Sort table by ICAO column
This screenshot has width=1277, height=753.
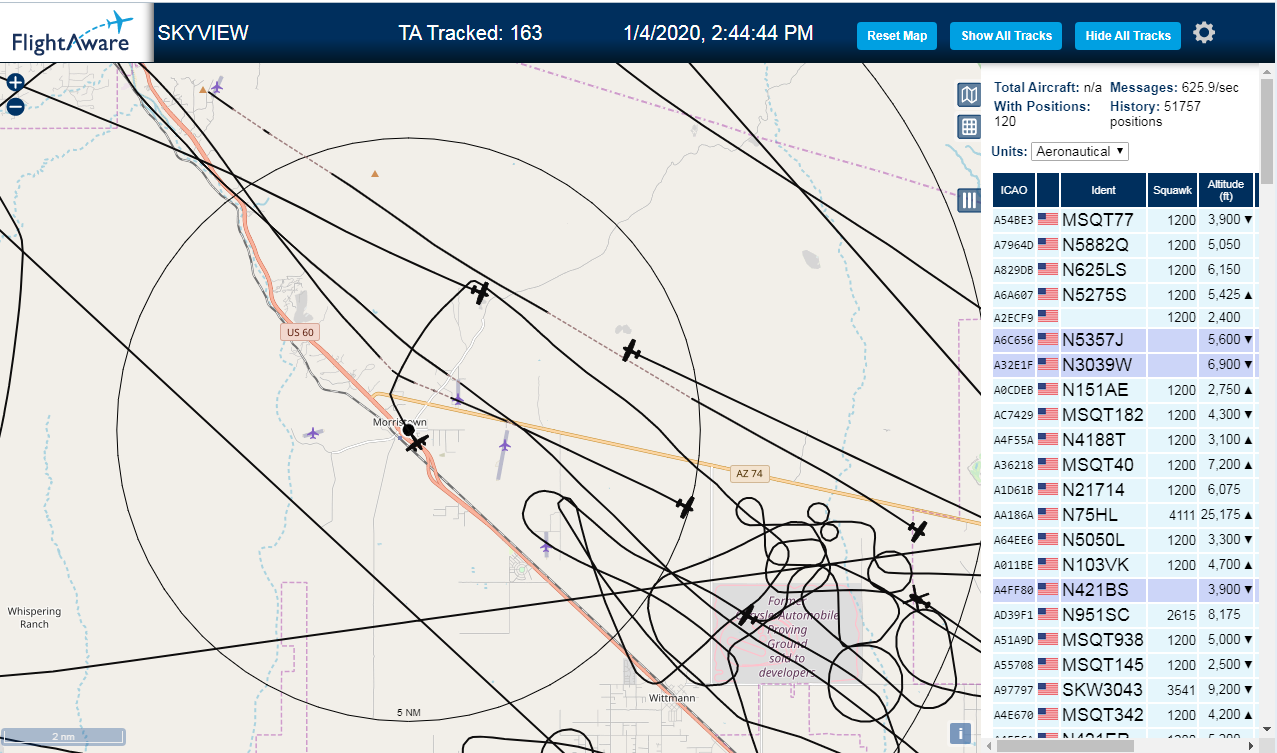[1014, 190]
